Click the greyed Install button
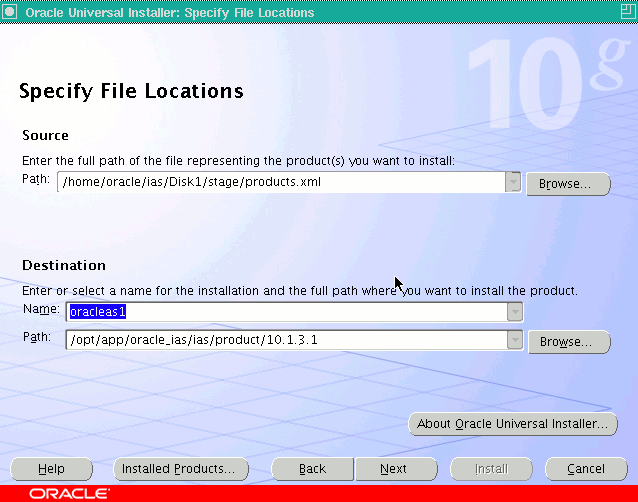Viewport: 638px width, 502px height. 491,469
